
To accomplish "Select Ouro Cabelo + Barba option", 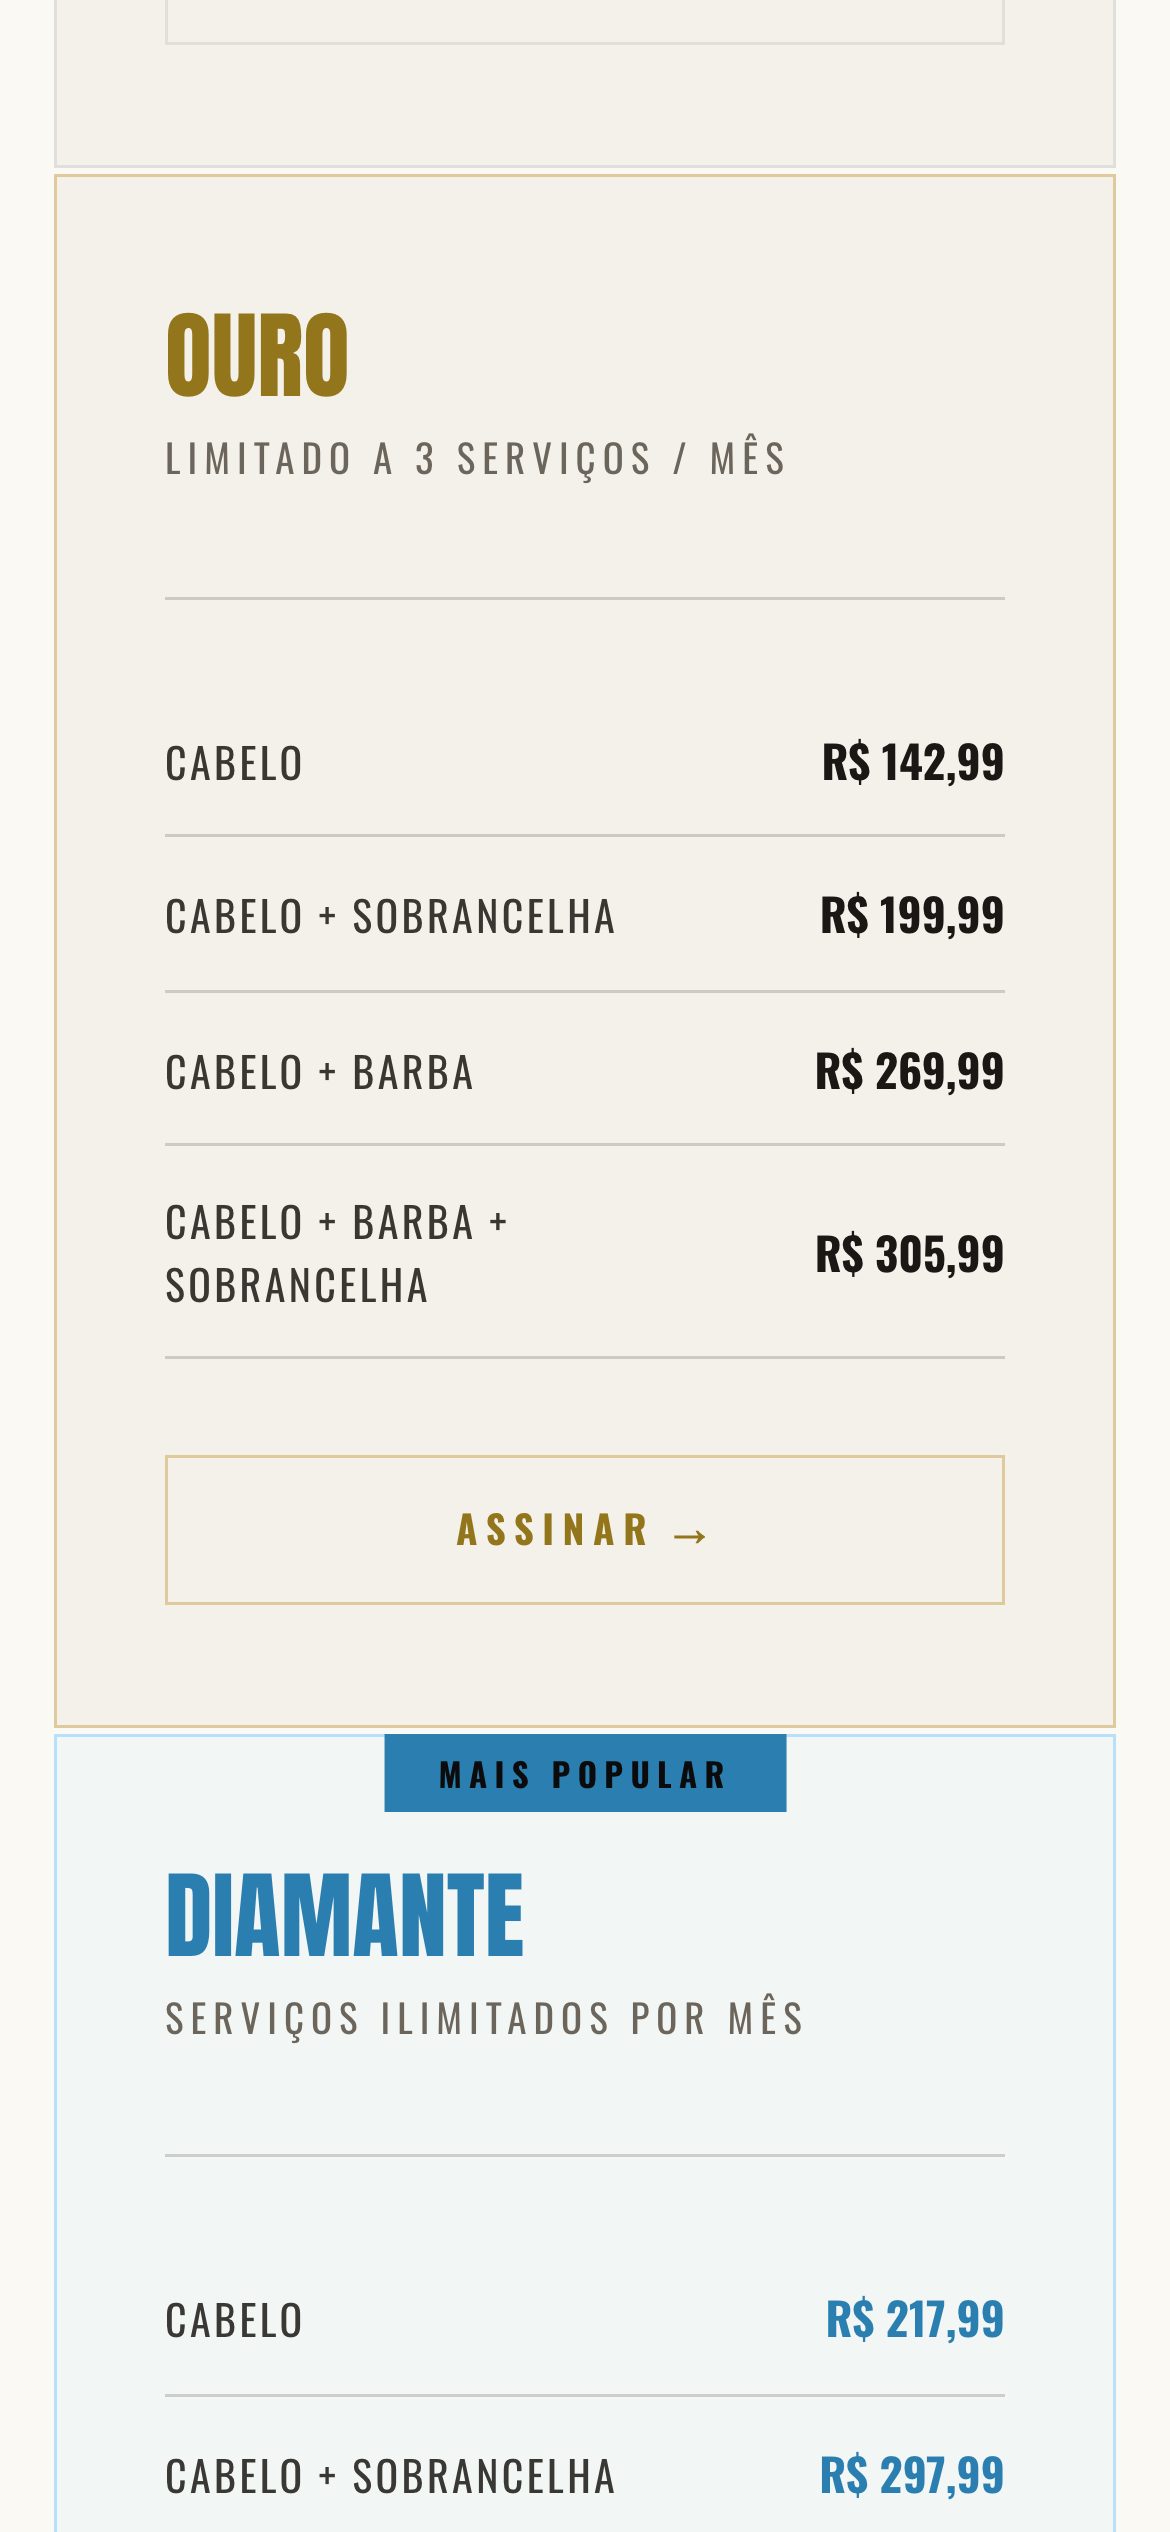I will pyautogui.click(x=584, y=1071).
